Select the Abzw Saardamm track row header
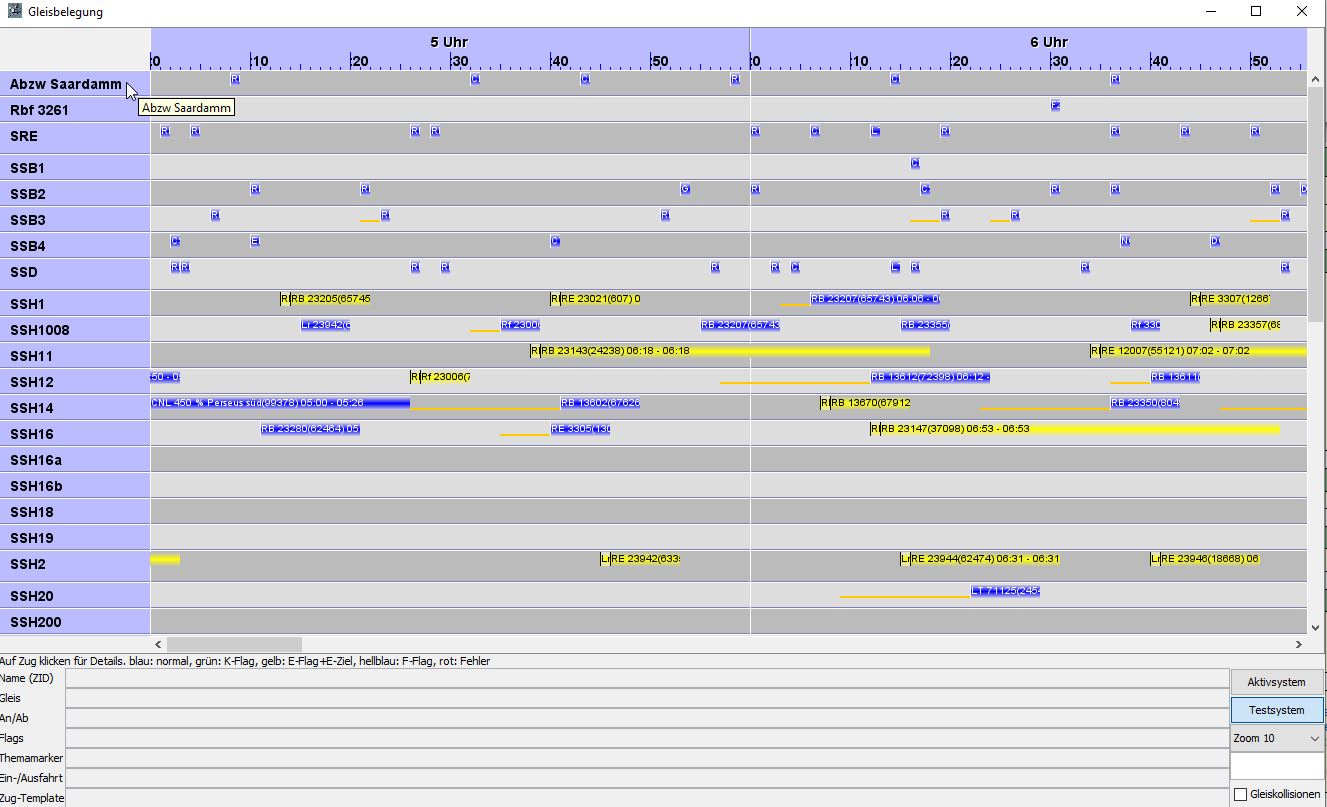 [66, 85]
